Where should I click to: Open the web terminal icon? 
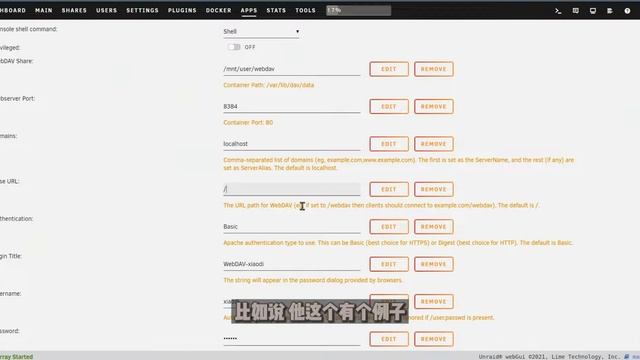click(558, 11)
